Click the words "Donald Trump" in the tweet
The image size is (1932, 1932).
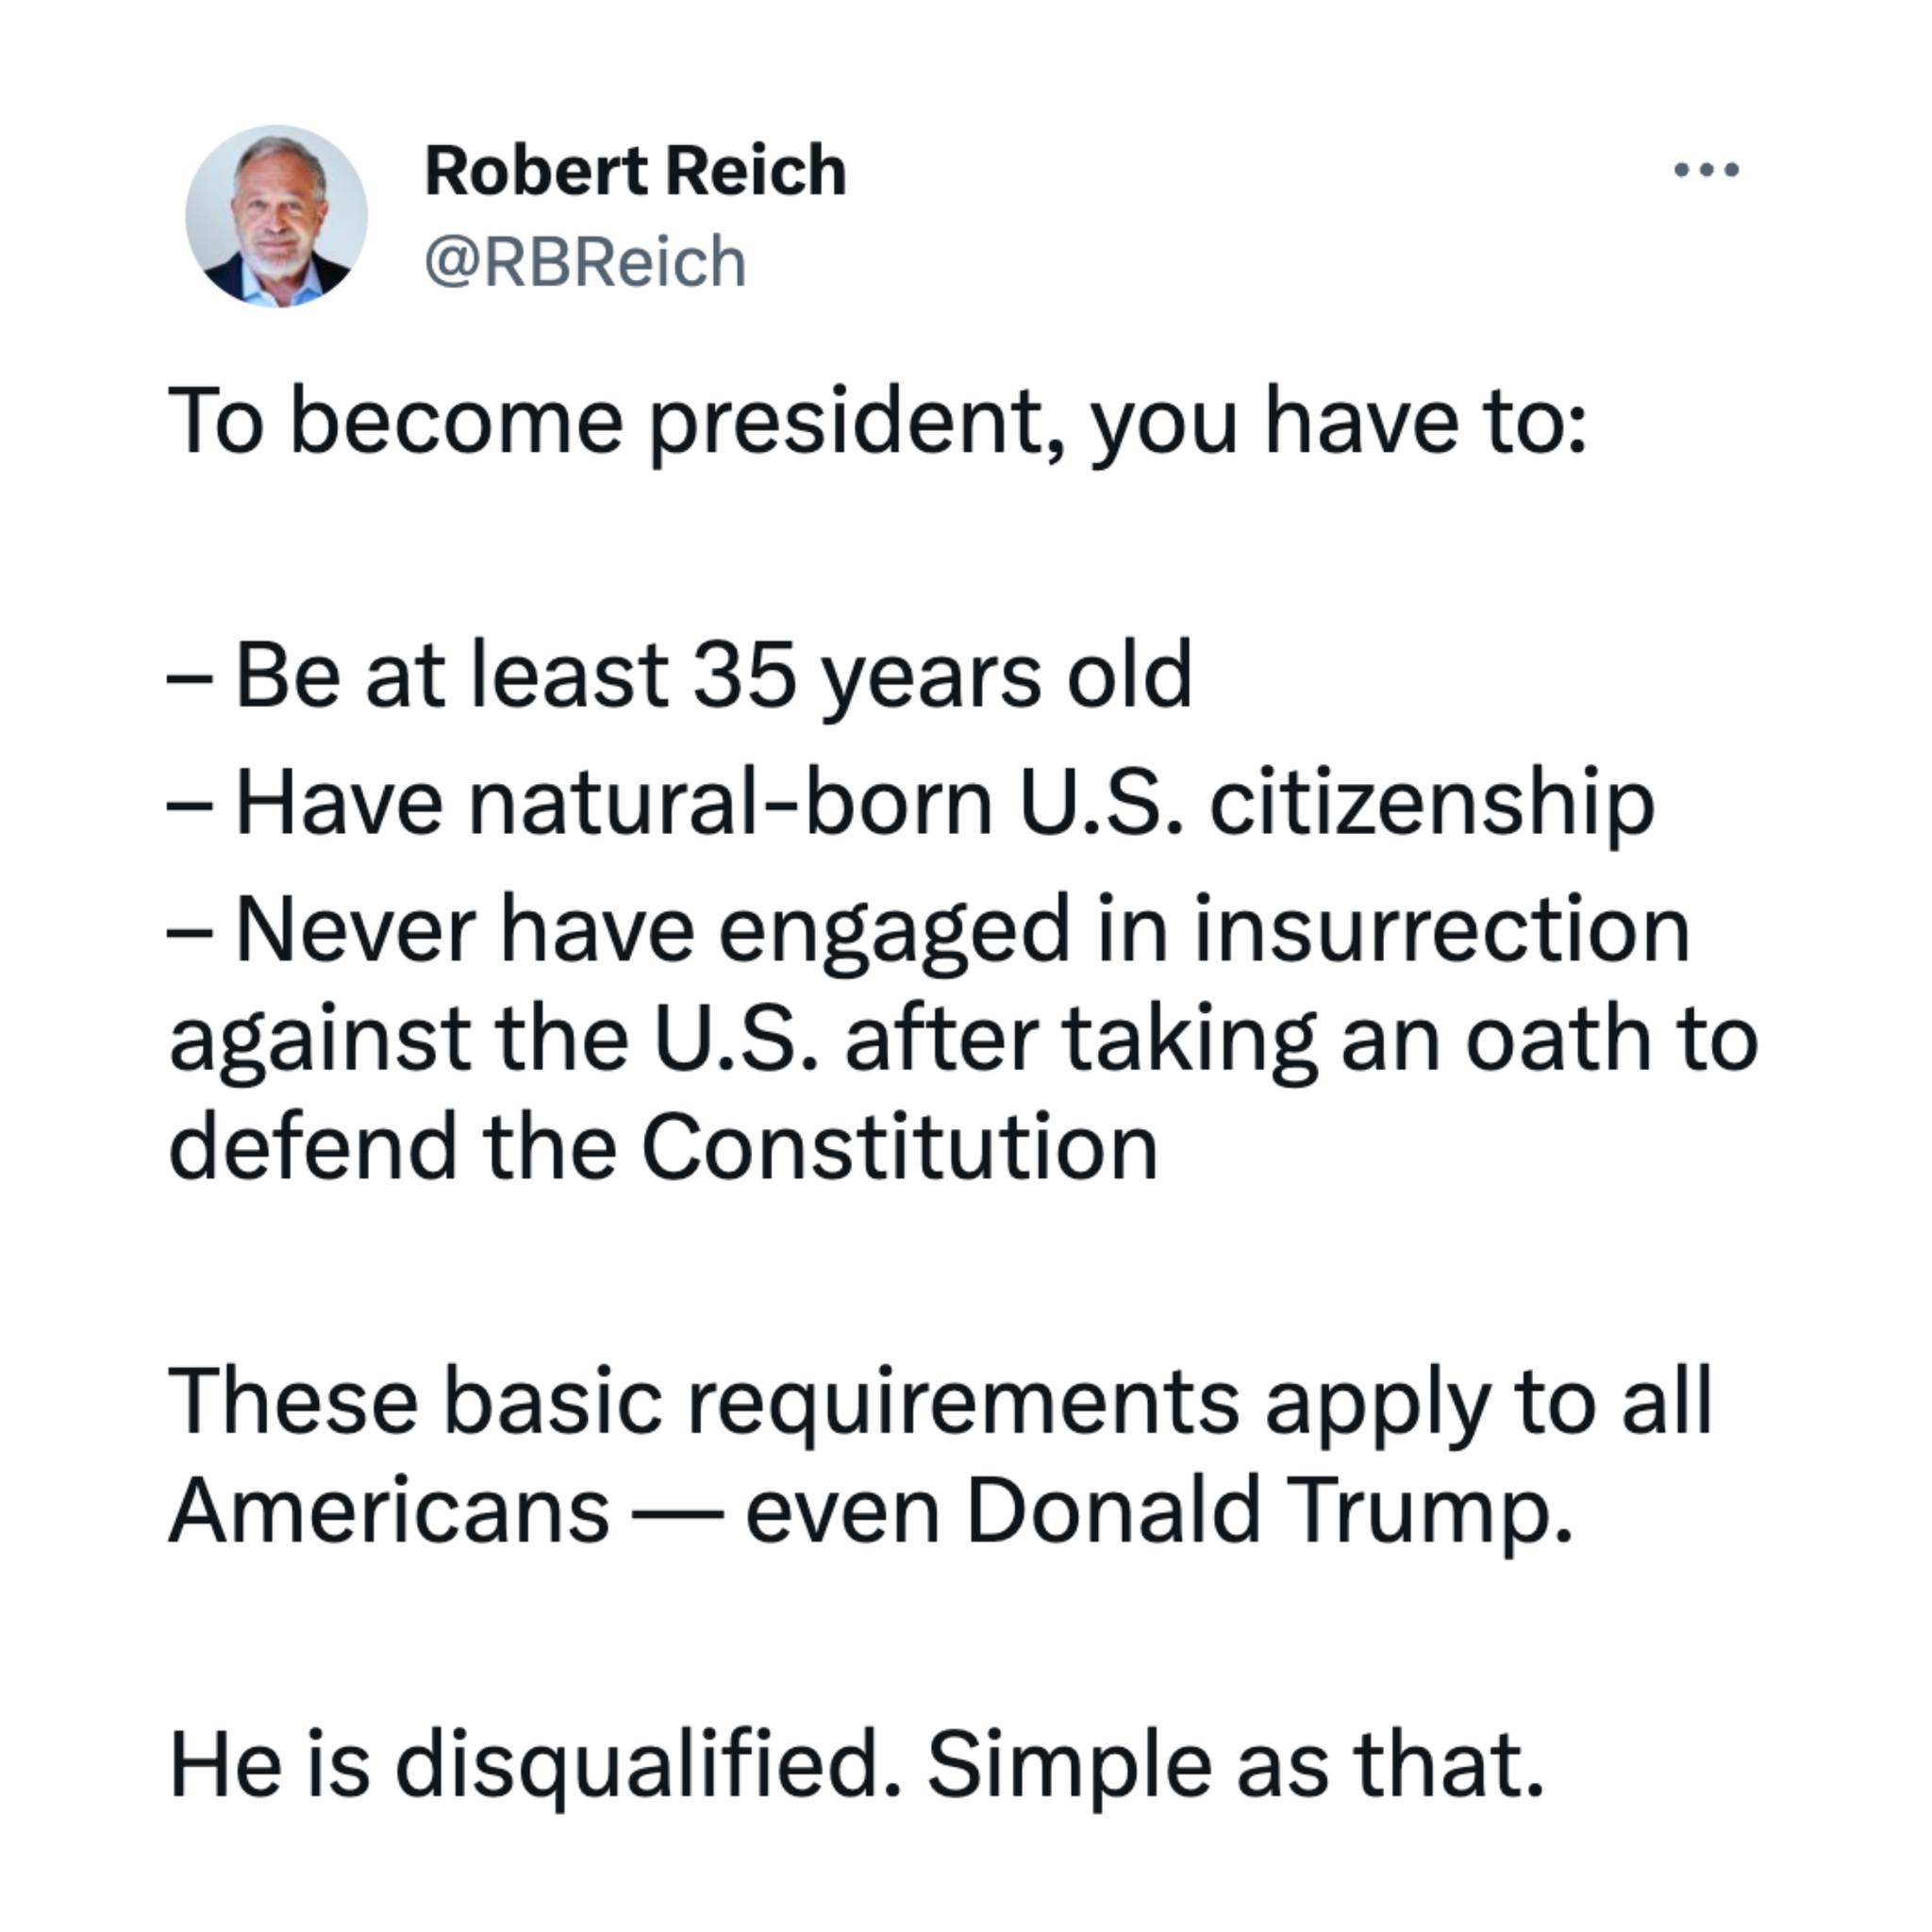(1268, 1510)
